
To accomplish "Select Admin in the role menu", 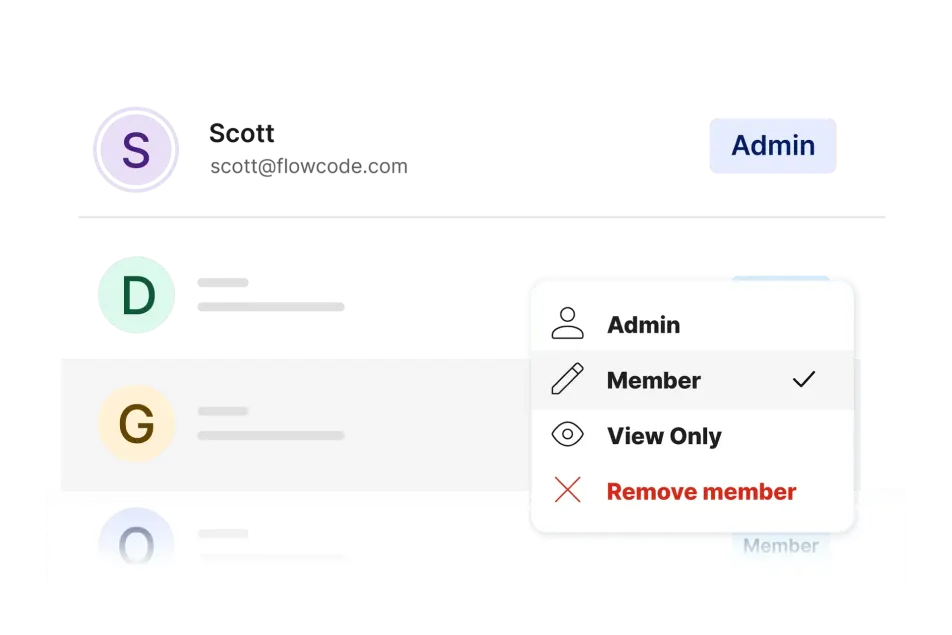I will coord(643,325).
